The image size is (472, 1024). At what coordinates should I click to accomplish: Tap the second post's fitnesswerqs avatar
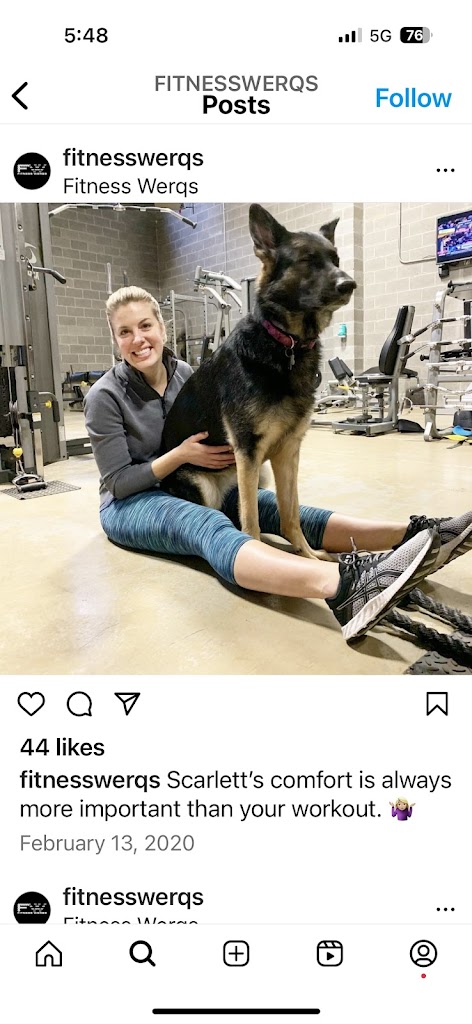(32, 908)
